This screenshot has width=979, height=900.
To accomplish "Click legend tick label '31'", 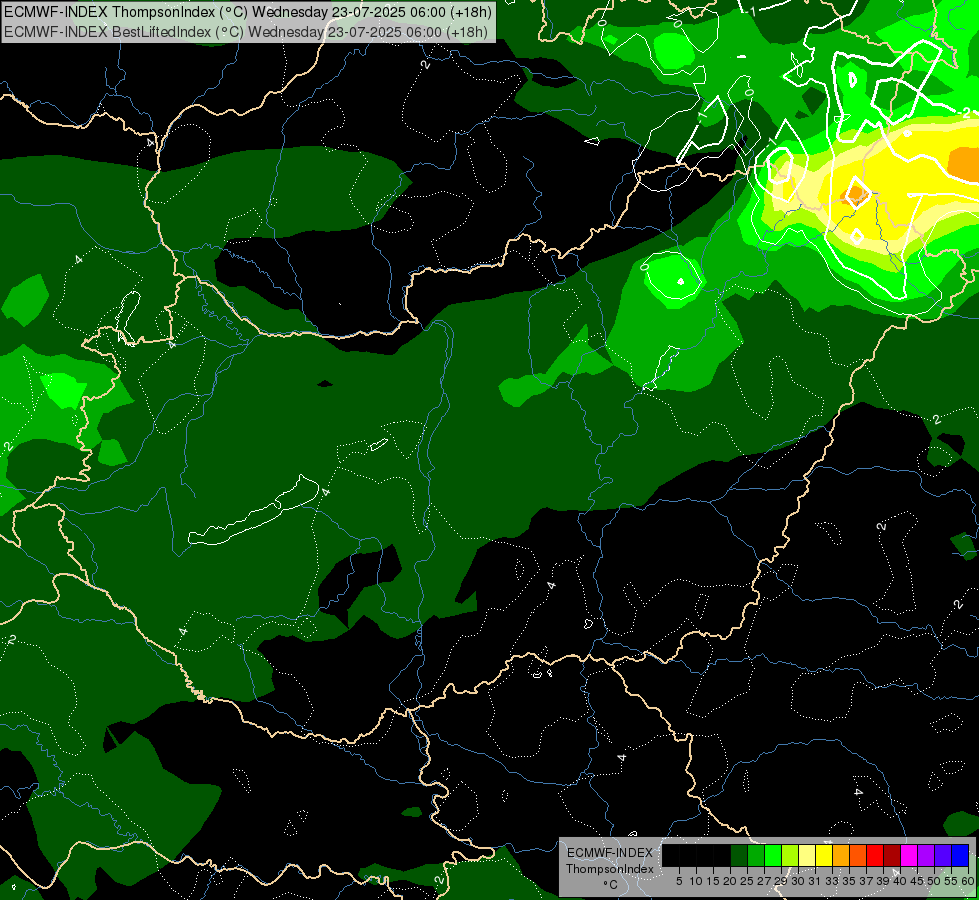I will [815, 881].
